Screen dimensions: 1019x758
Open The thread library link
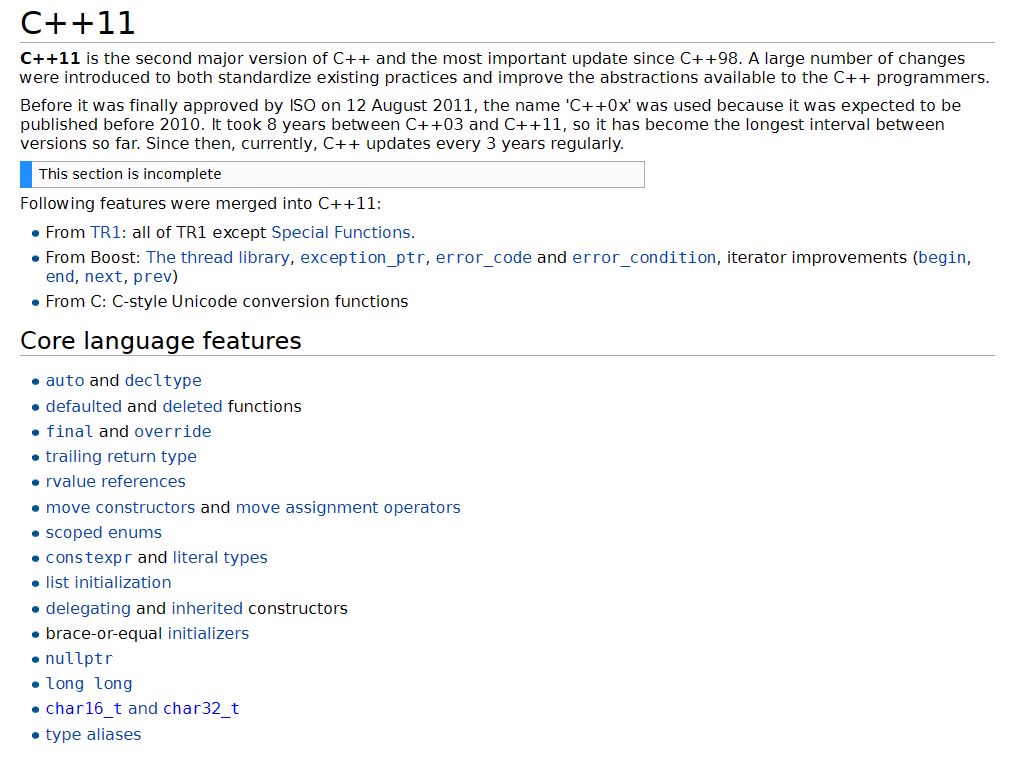click(x=217, y=258)
